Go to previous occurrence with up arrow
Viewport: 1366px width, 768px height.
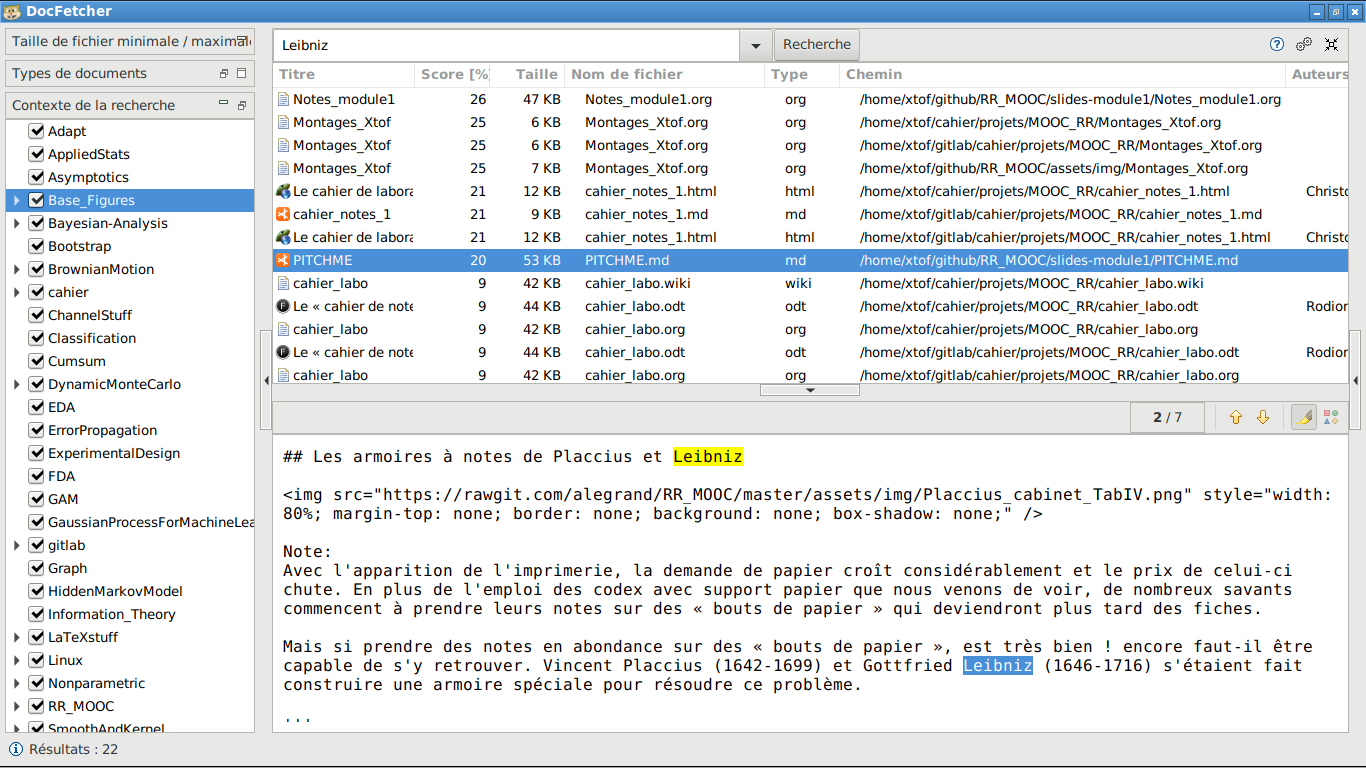1236,417
